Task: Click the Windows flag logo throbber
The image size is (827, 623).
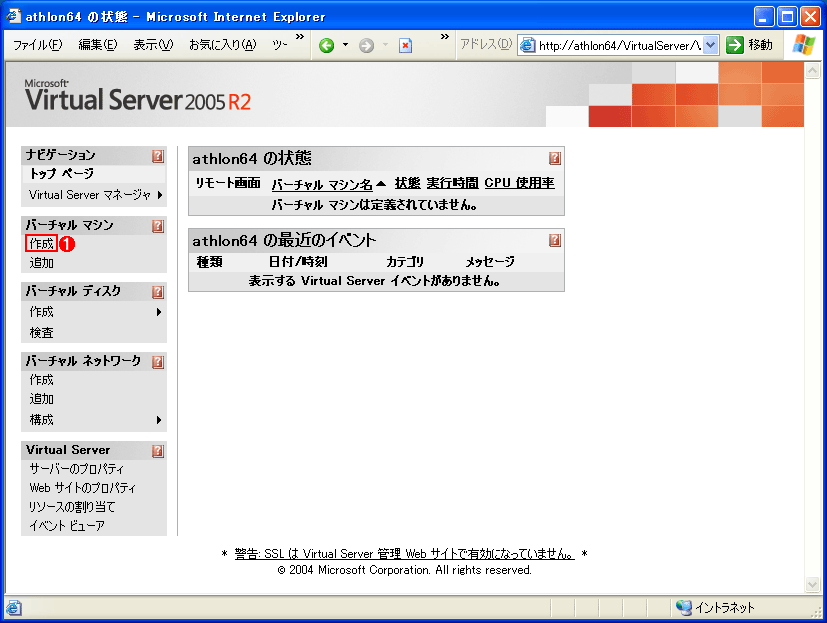Action: 803,44
